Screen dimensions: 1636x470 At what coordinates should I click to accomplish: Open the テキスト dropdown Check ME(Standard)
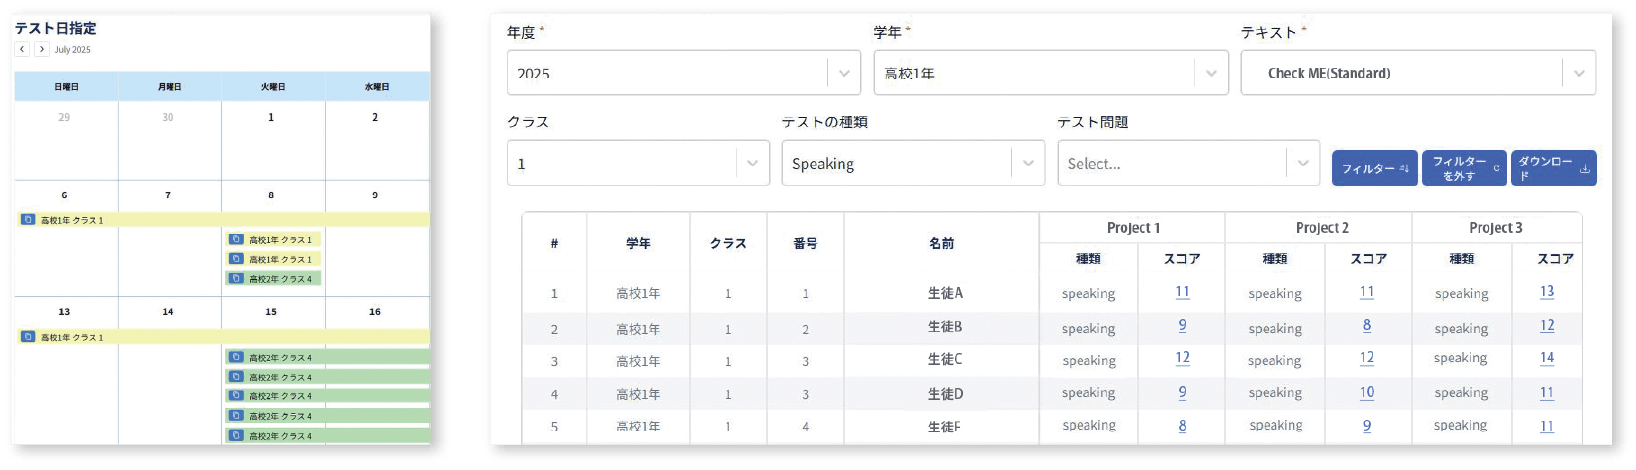[x=1578, y=73]
